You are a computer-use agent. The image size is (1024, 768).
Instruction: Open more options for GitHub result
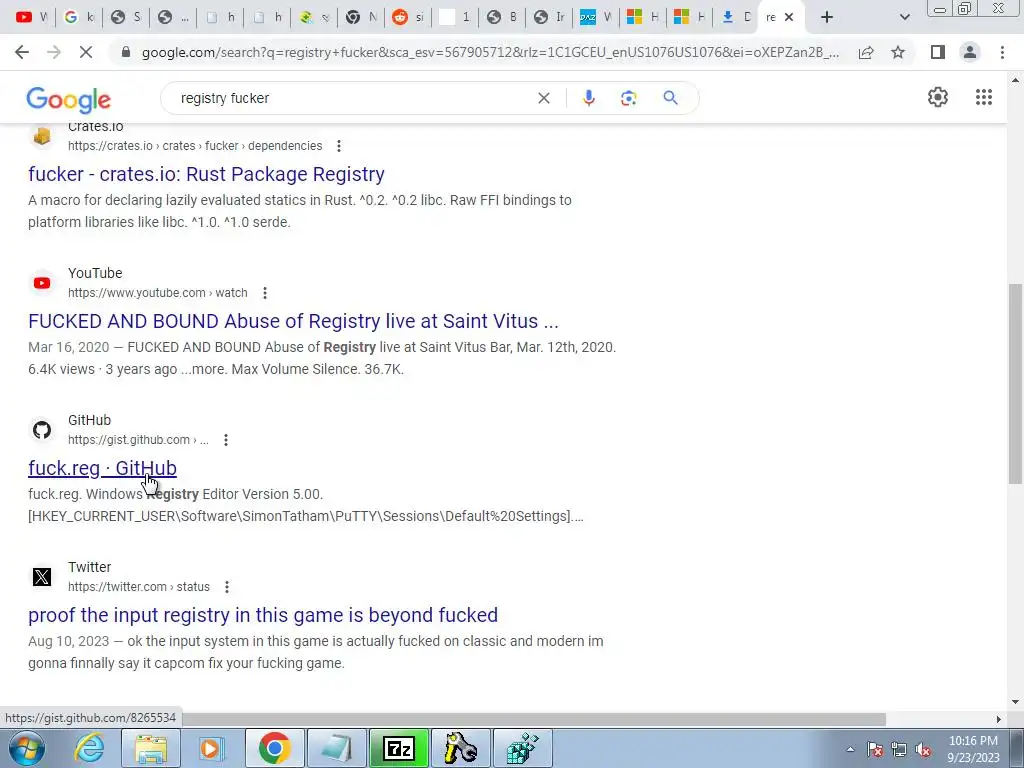click(x=225, y=440)
